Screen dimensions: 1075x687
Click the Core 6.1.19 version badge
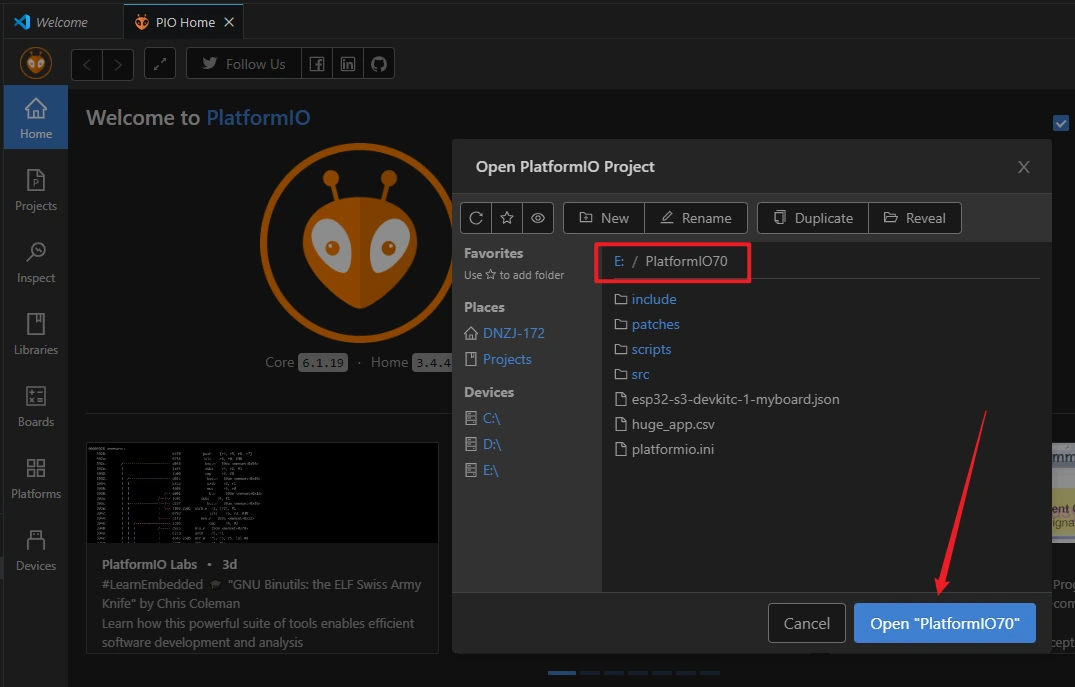323,363
